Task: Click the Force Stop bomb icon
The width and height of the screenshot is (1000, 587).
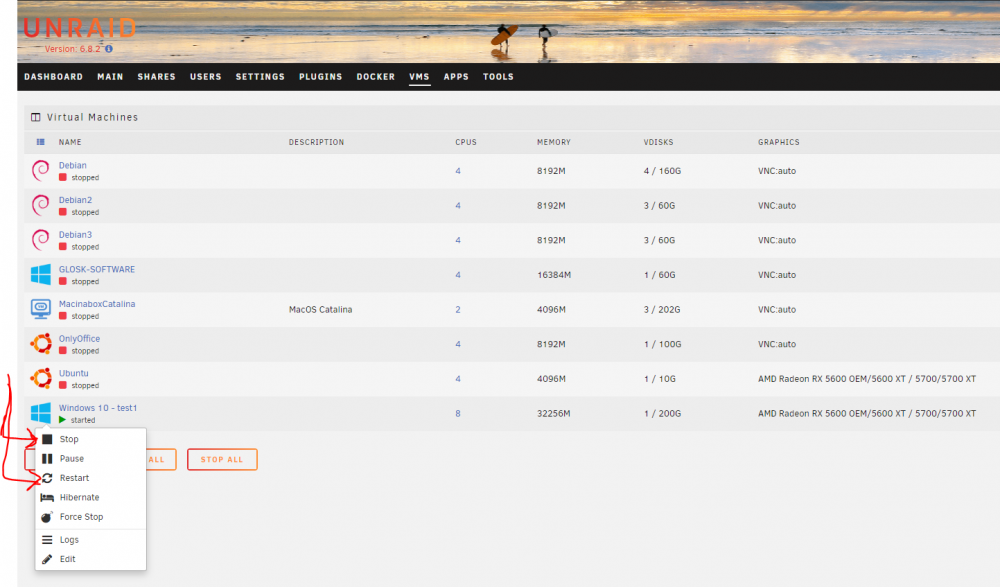Action: point(47,517)
